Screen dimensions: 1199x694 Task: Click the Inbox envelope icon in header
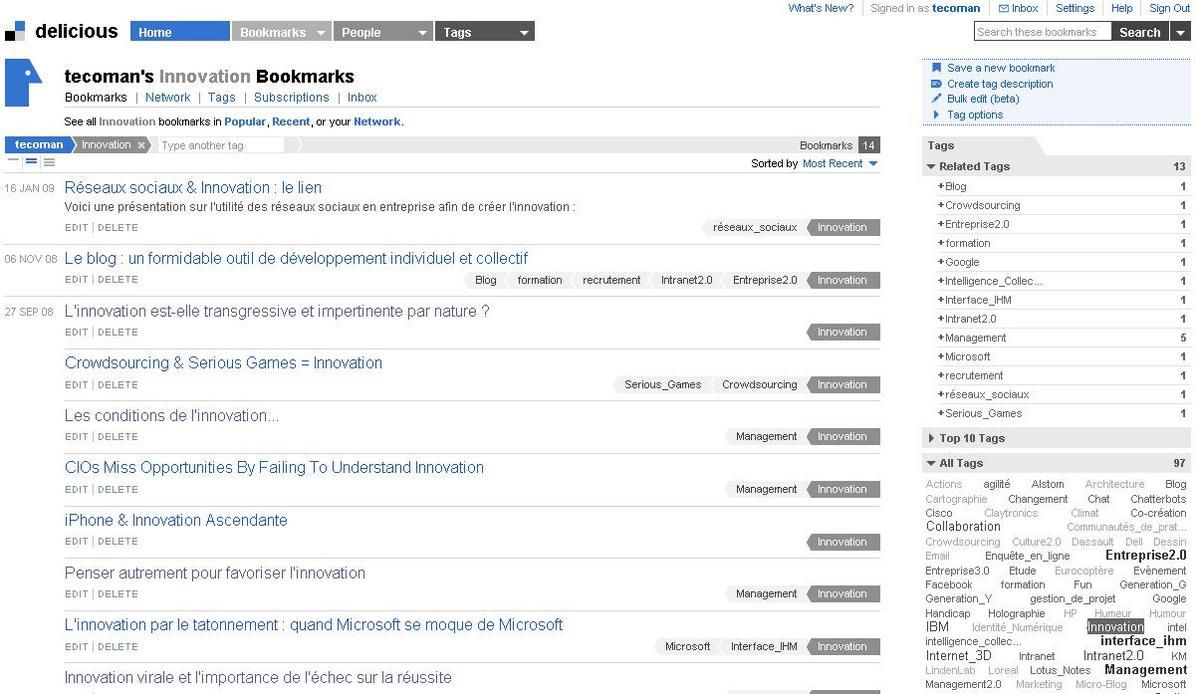click(x=1003, y=8)
